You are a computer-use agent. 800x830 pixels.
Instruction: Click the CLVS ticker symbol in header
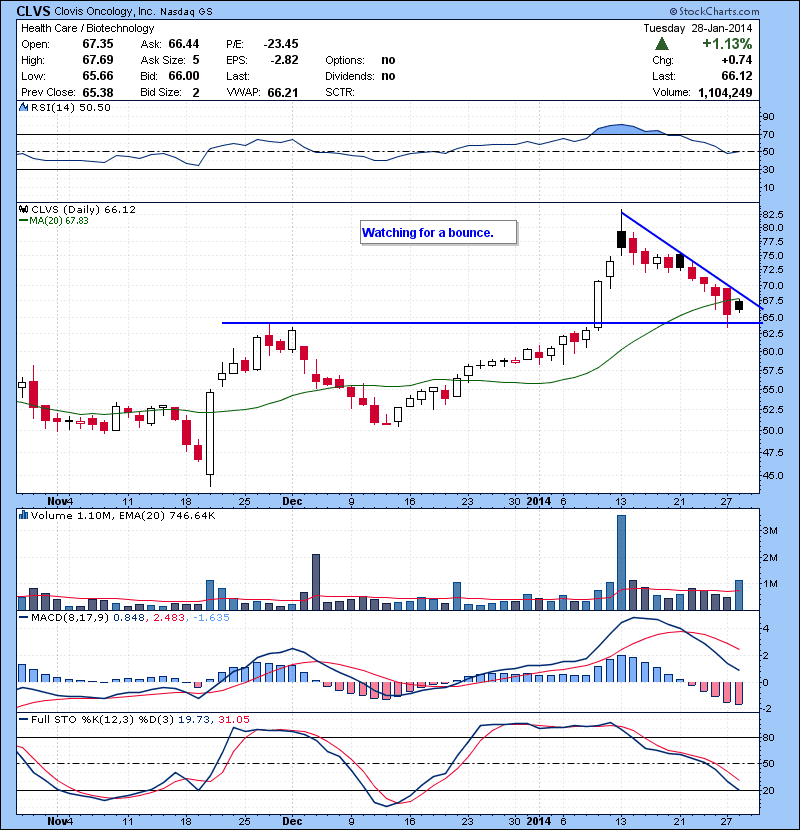coord(33,11)
